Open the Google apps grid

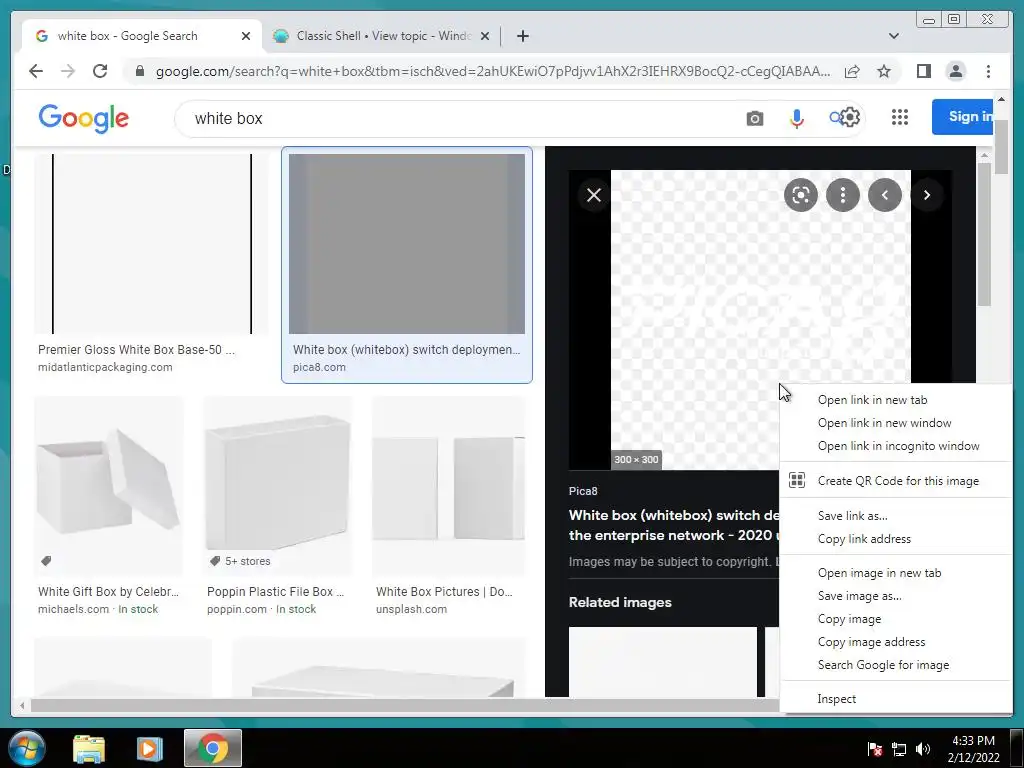pos(900,117)
